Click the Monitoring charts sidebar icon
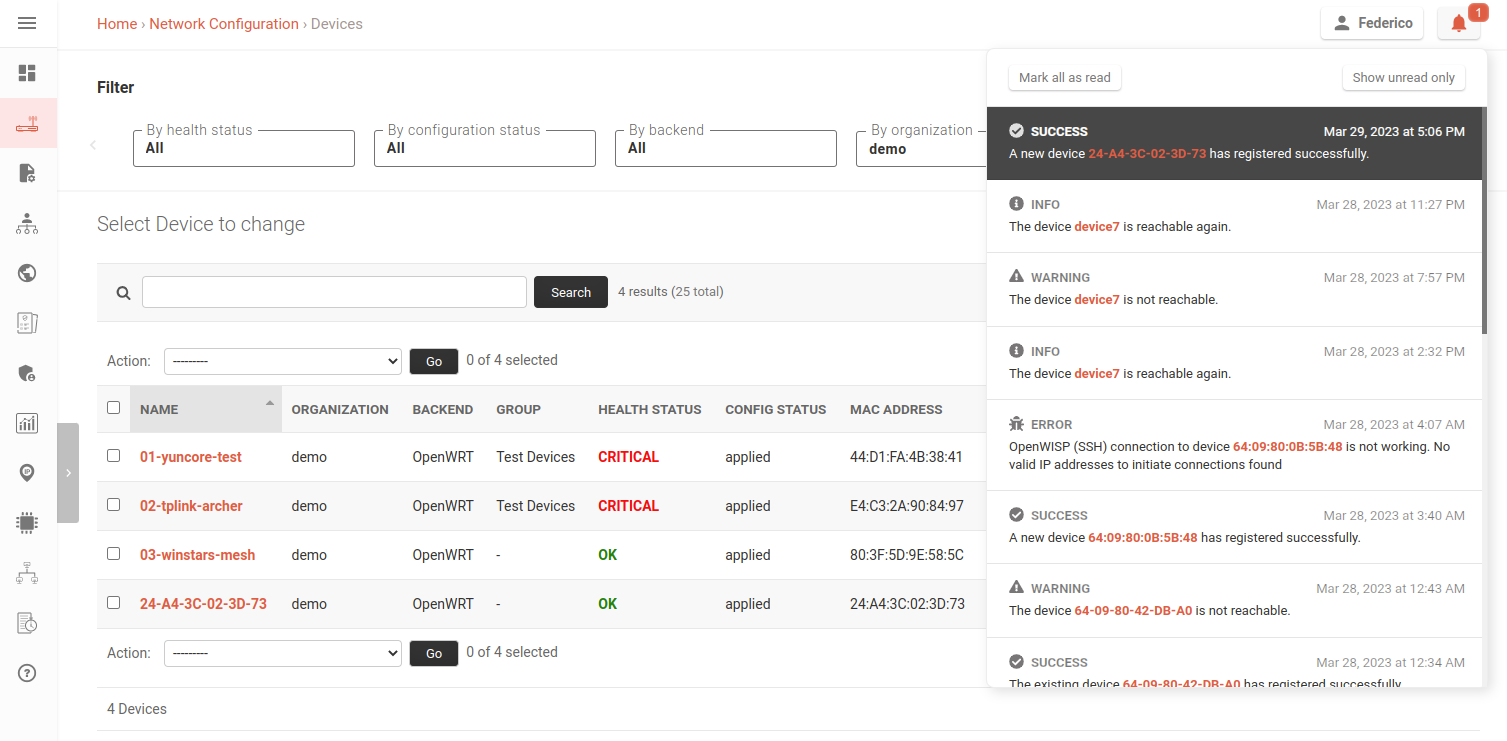1507x741 pixels. [x=27, y=422]
